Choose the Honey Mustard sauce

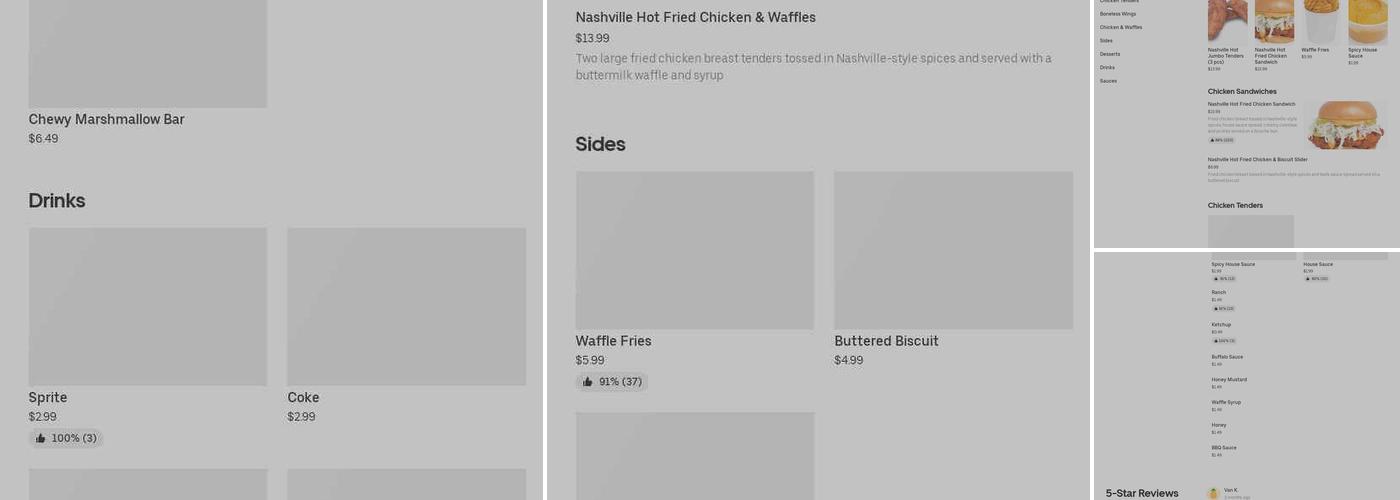point(1229,380)
